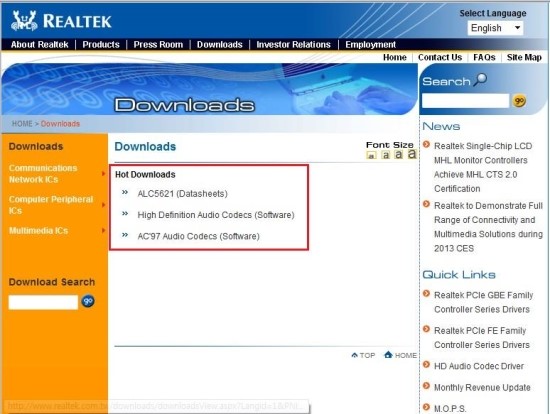Expand the Computer Peripheral ICs submenu arrow

click(103, 205)
